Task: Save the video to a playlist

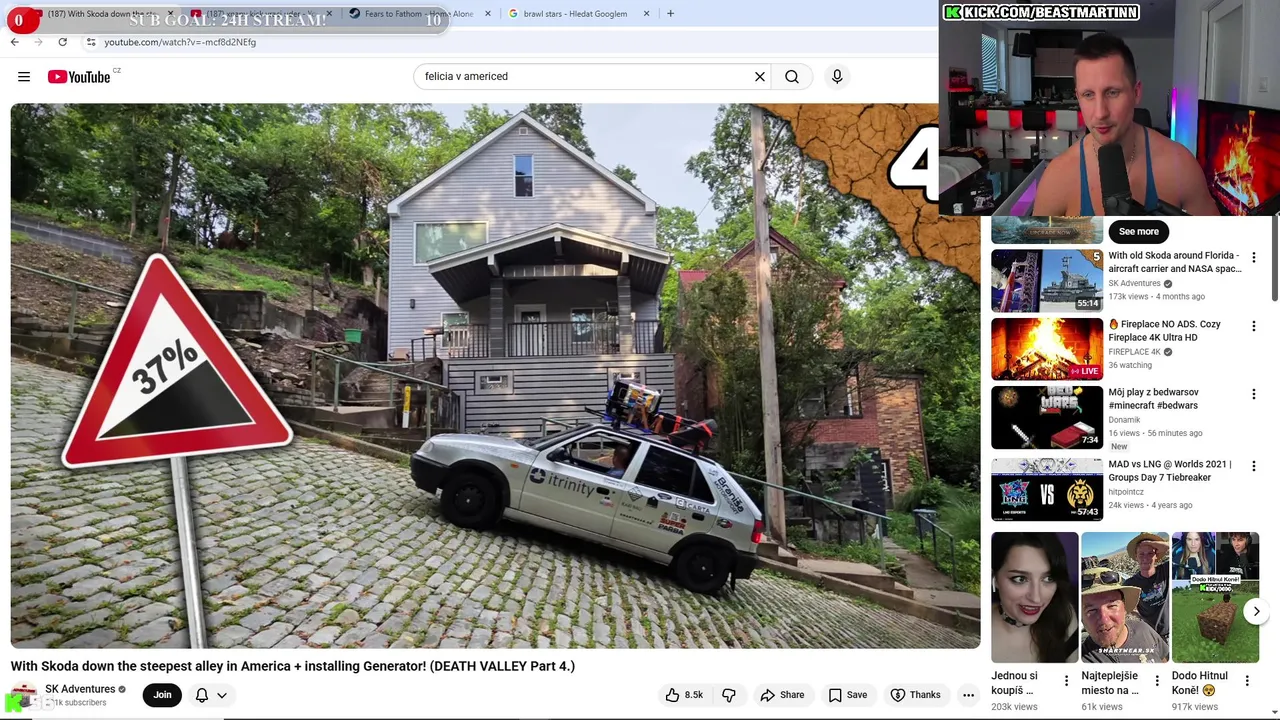Action: tap(848, 695)
